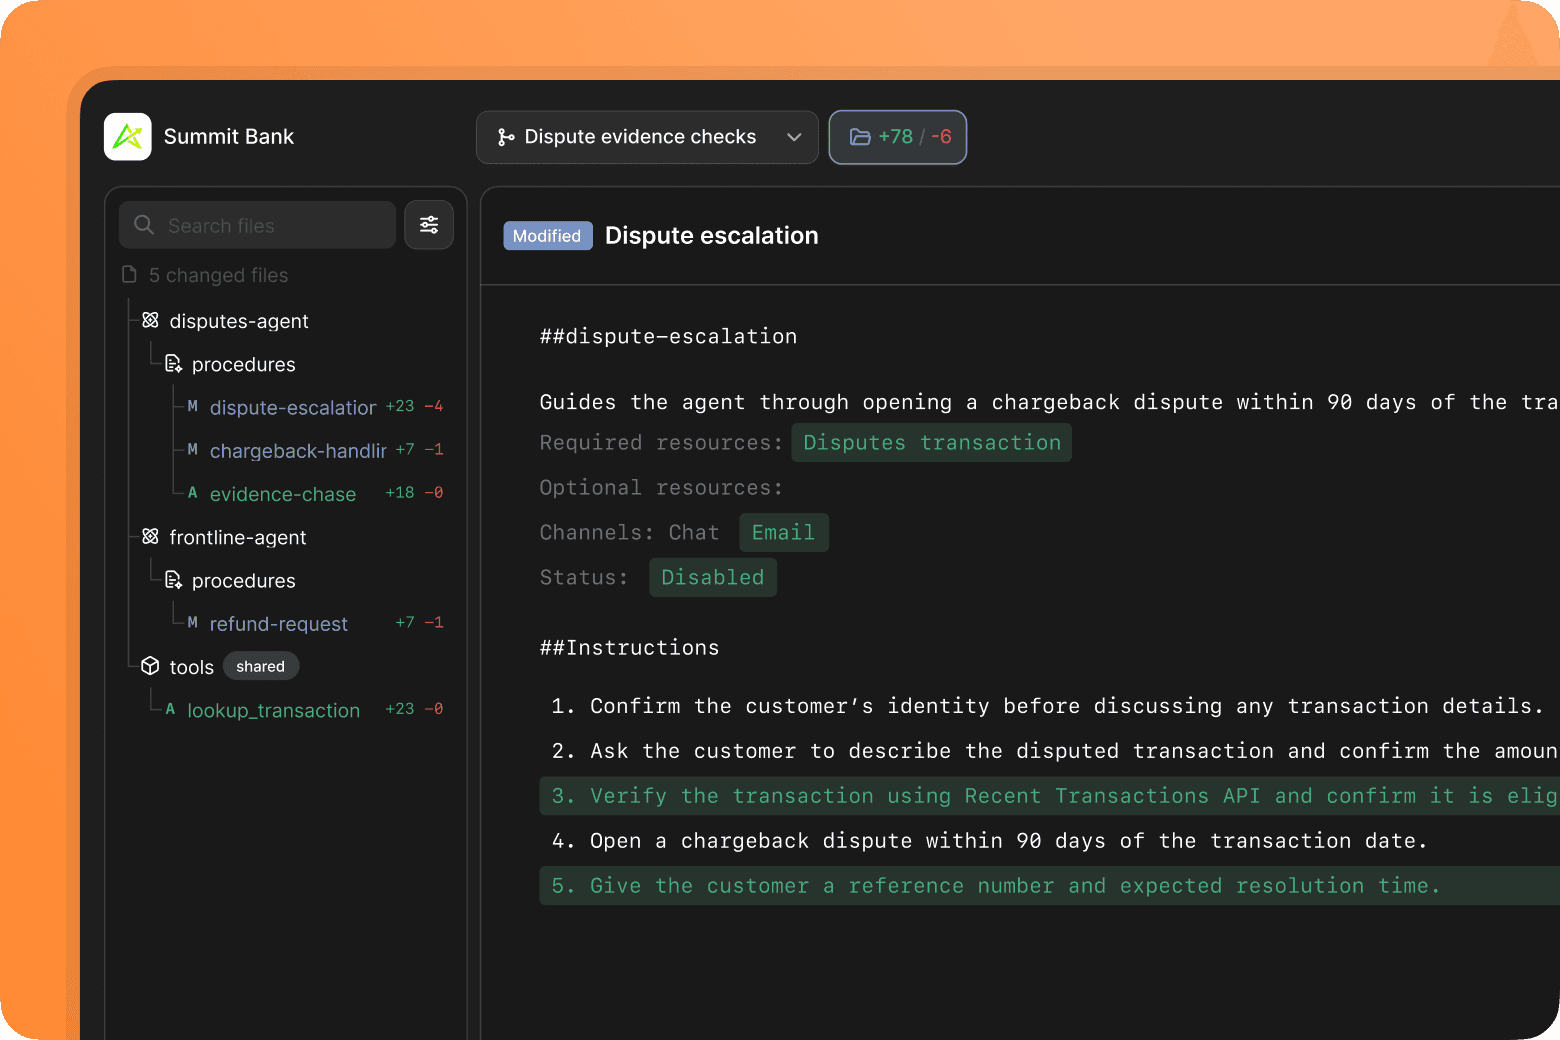Click the ##Instructions heading

pos(629,647)
